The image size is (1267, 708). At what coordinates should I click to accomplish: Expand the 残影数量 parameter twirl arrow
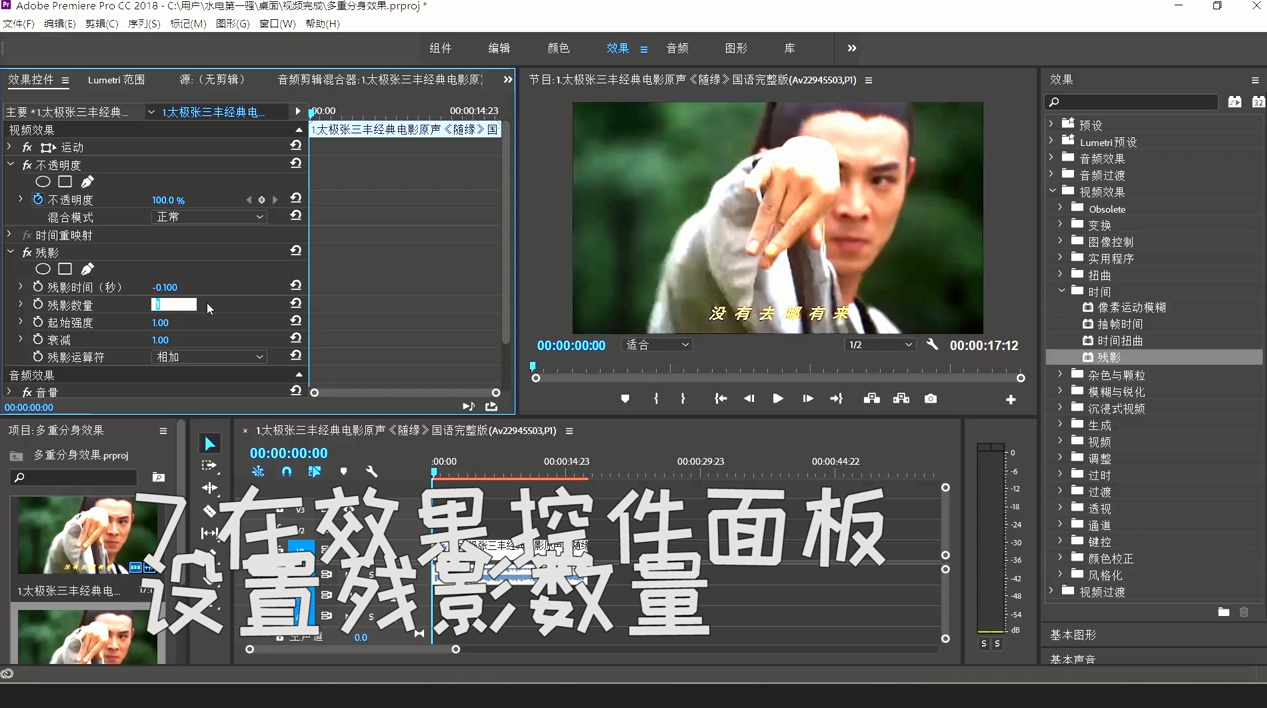coord(20,304)
